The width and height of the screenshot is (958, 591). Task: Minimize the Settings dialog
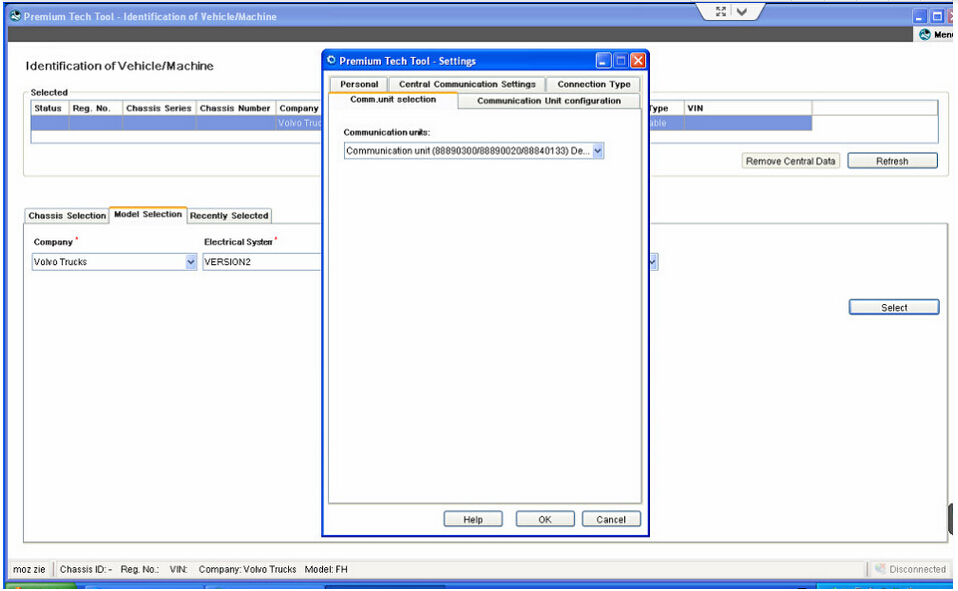(x=603, y=61)
